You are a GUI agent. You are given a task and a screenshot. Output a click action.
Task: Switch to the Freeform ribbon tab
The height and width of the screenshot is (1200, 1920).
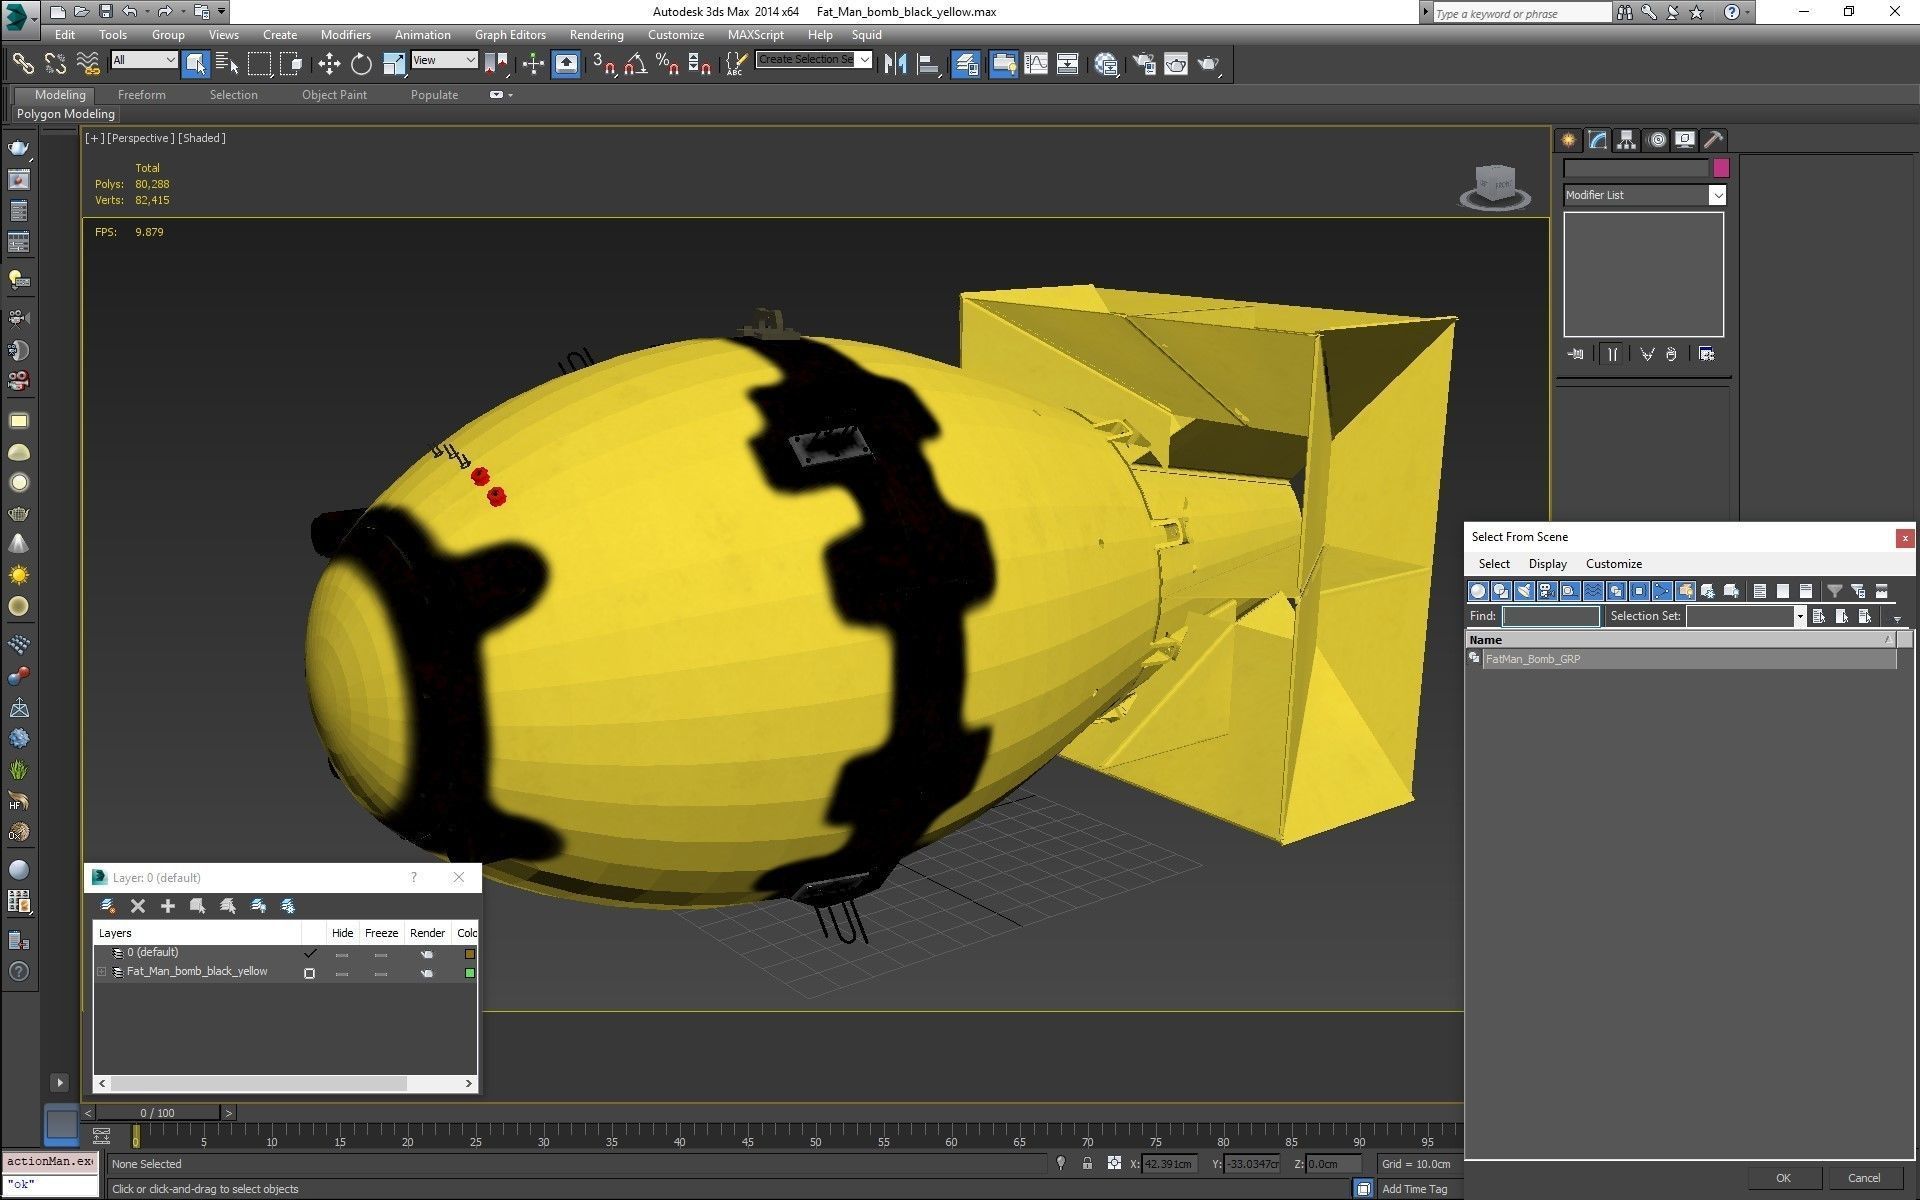(x=141, y=95)
